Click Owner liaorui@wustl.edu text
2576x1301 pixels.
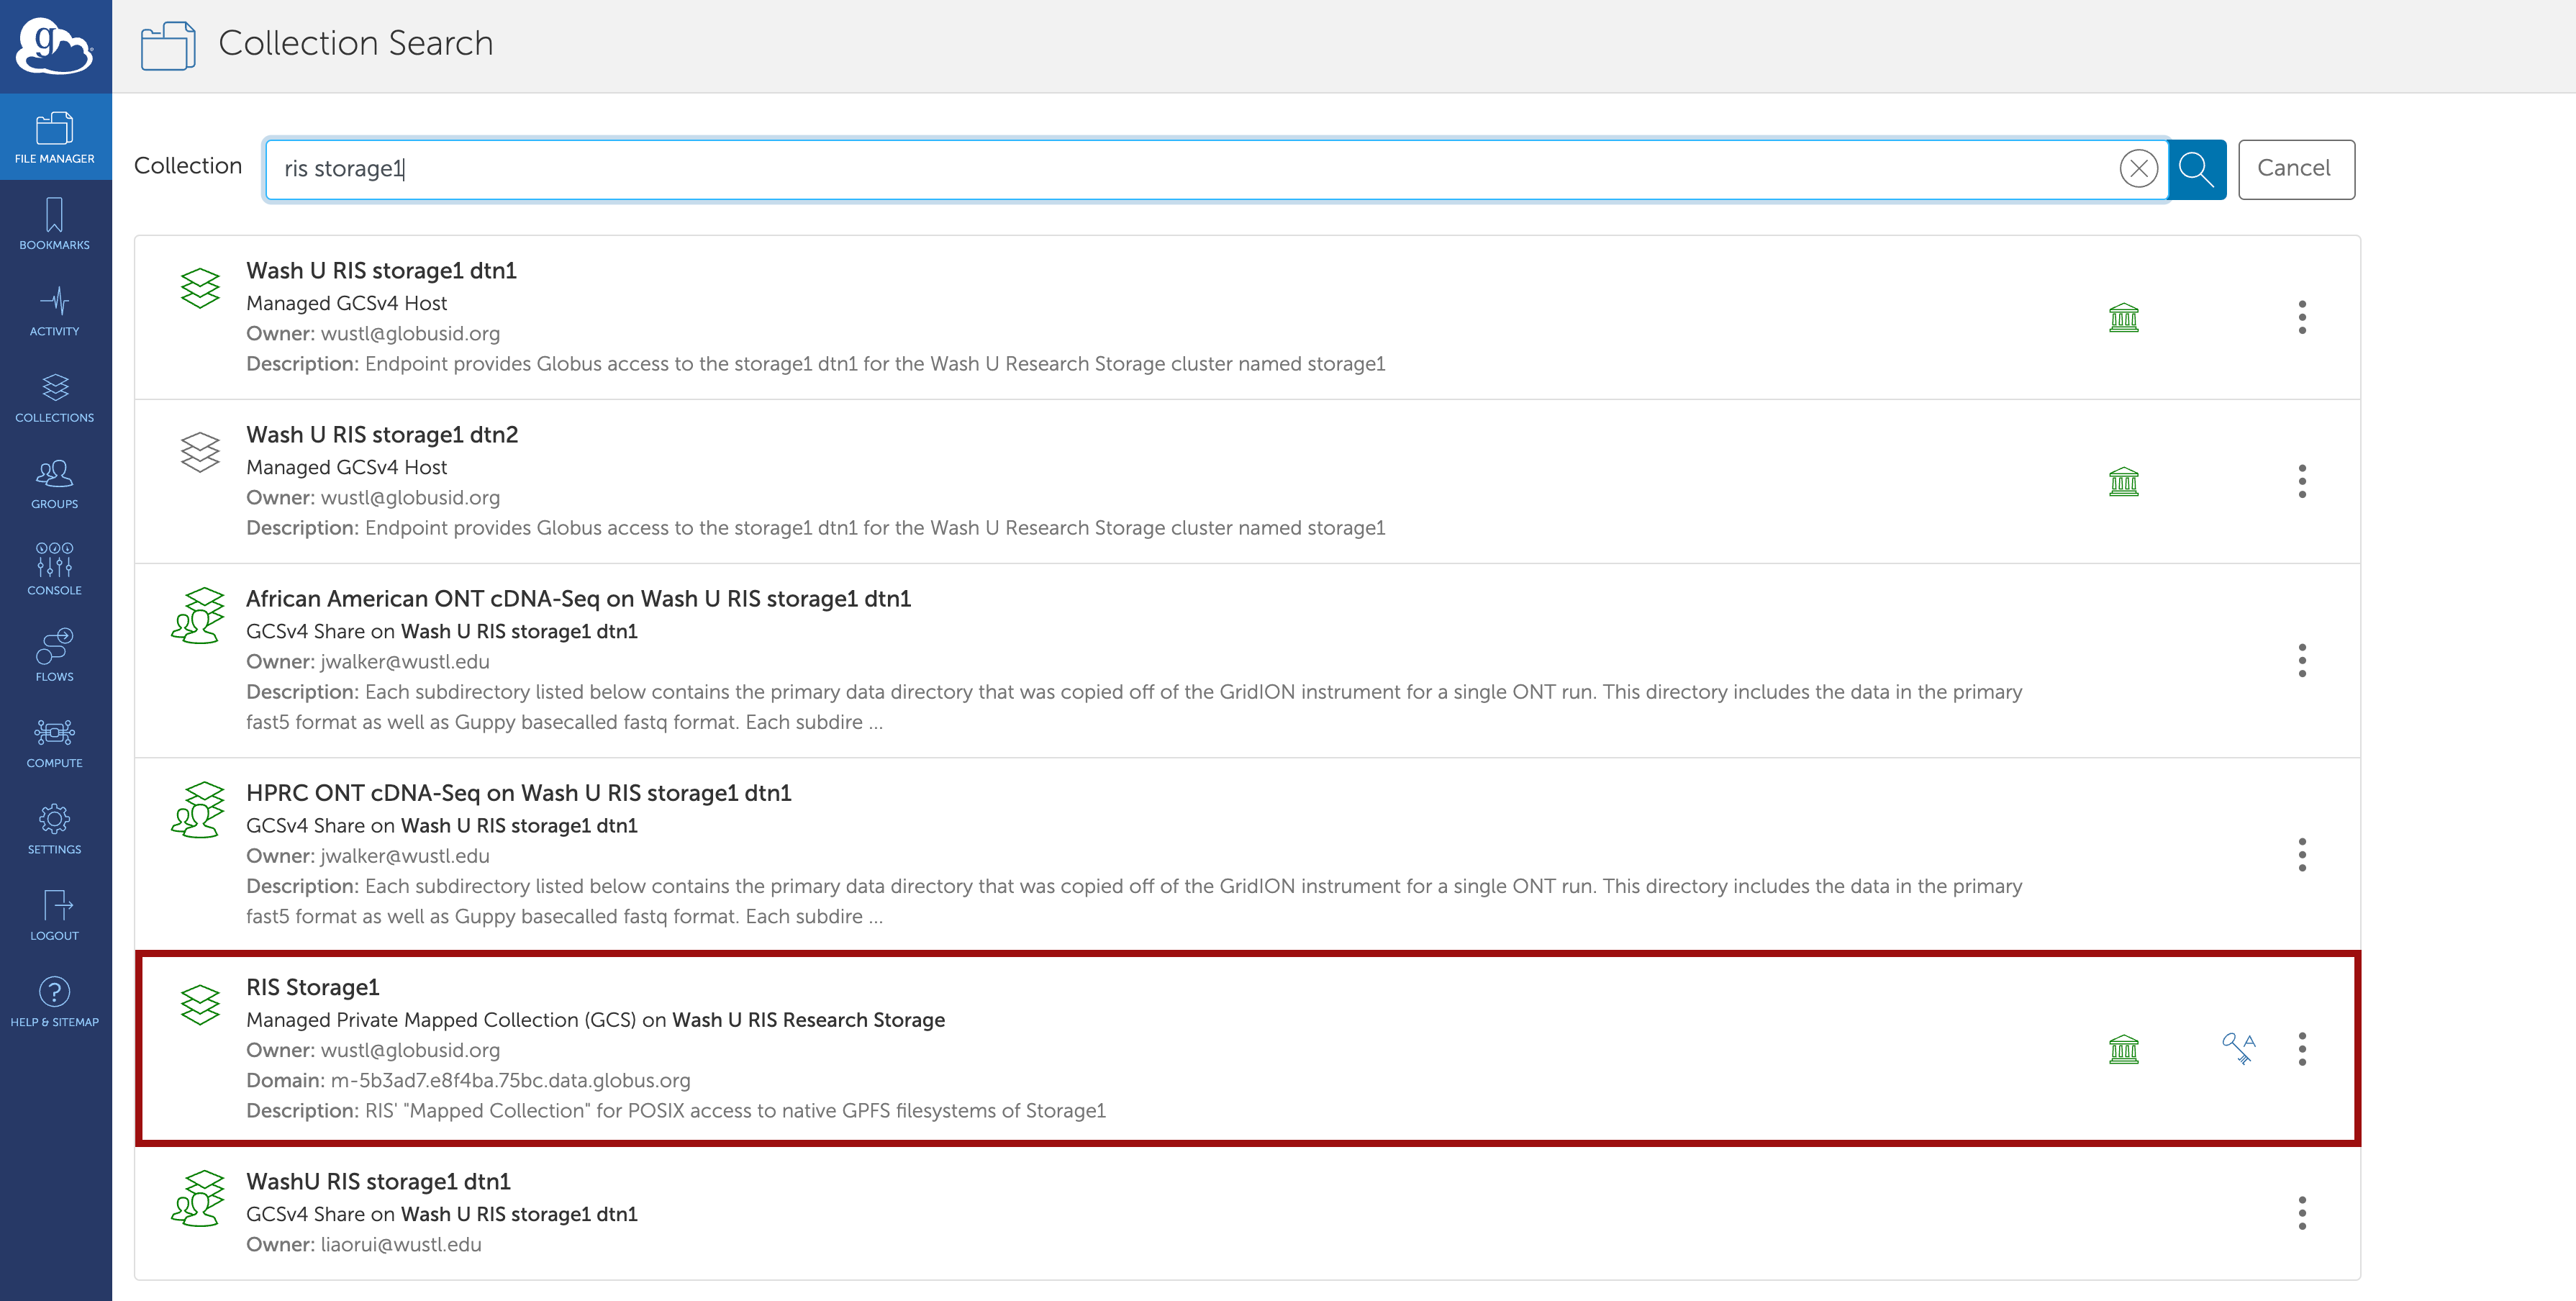point(364,1244)
